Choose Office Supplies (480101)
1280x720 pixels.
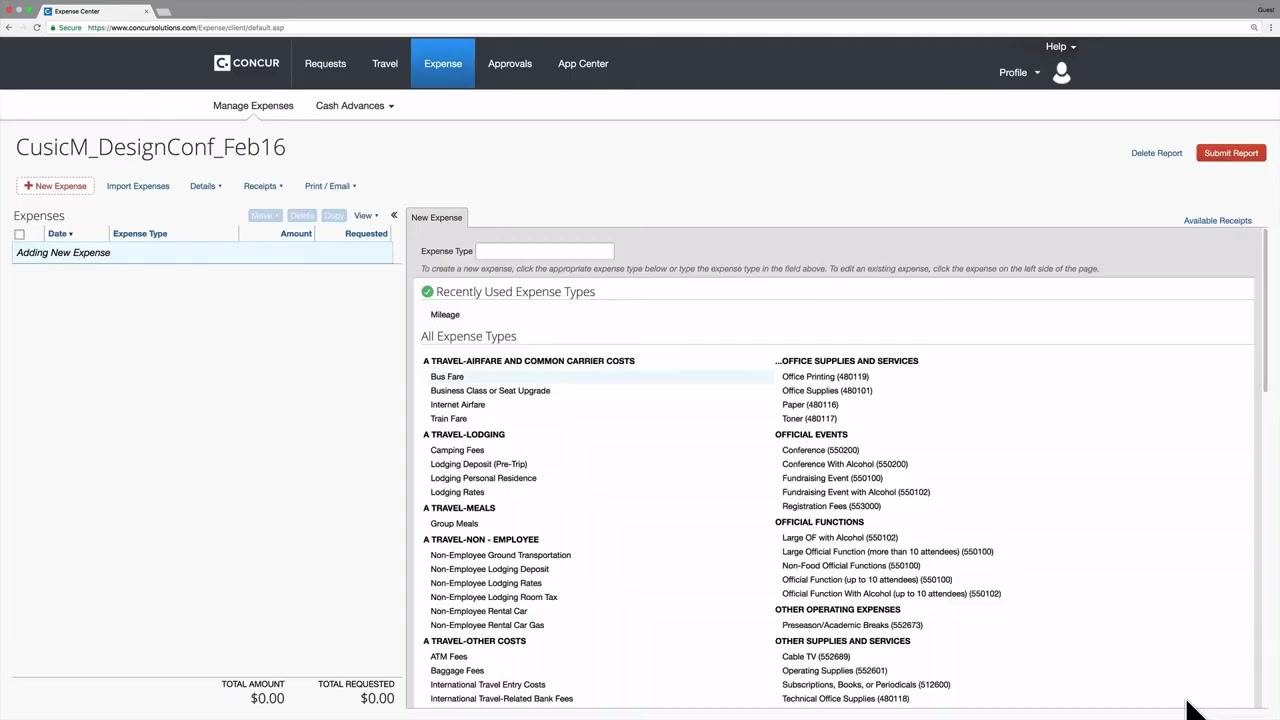click(x=827, y=391)
